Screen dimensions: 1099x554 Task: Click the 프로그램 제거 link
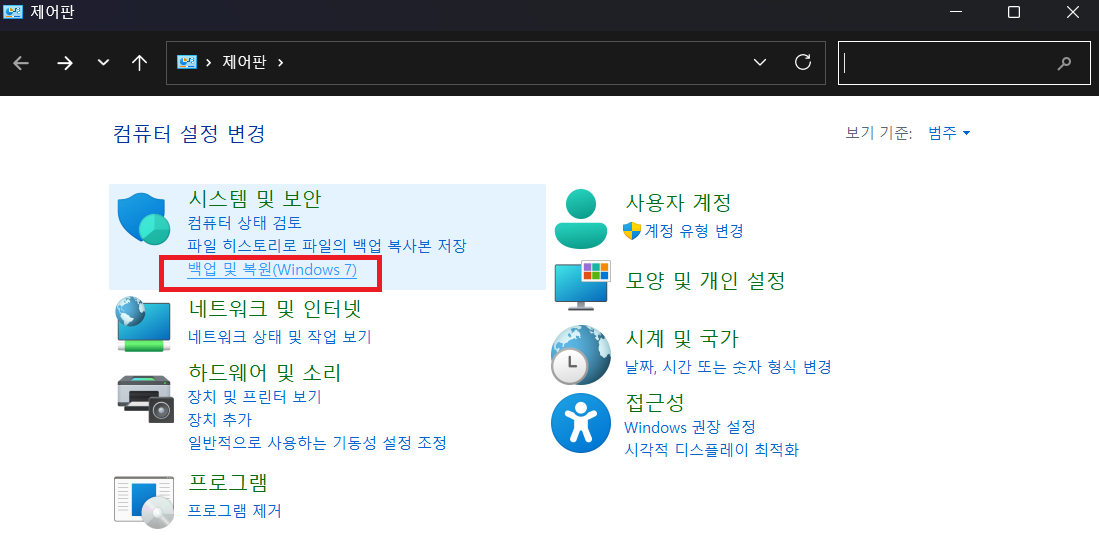pyautogui.click(x=234, y=511)
